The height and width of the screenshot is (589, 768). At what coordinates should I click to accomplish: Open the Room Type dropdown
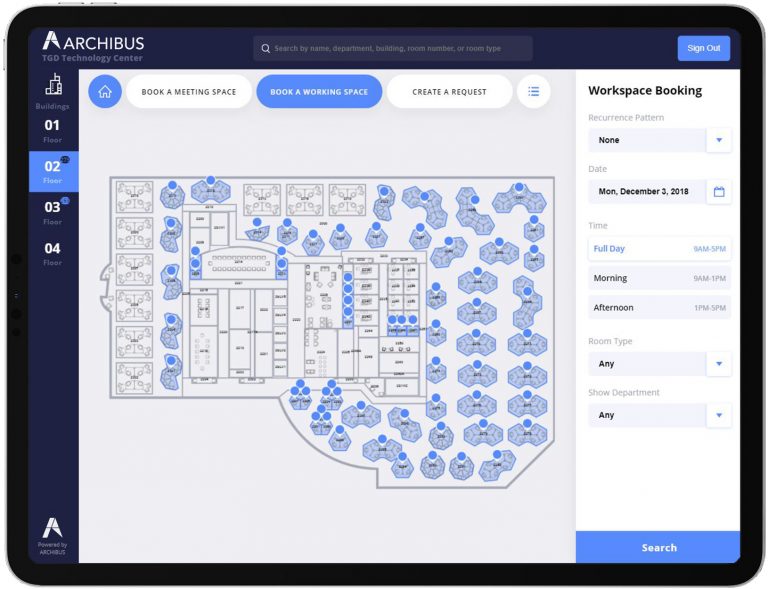coord(718,364)
